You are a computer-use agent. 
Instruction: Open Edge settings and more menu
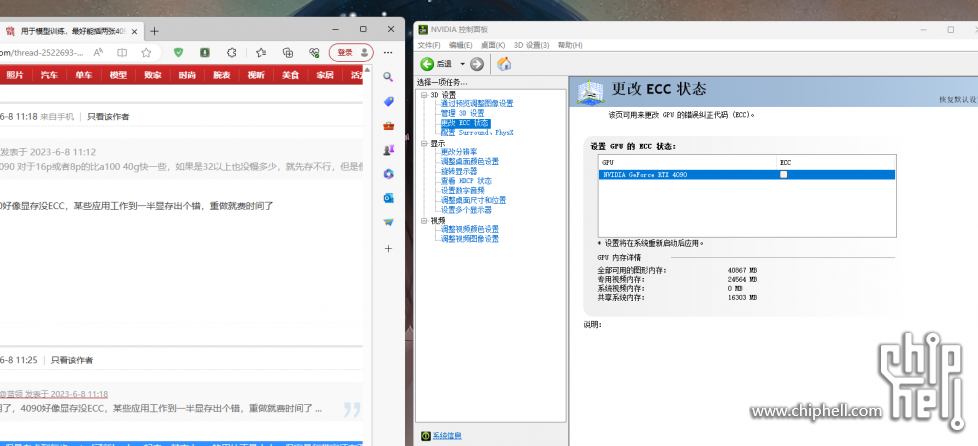[x=388, y=52]
